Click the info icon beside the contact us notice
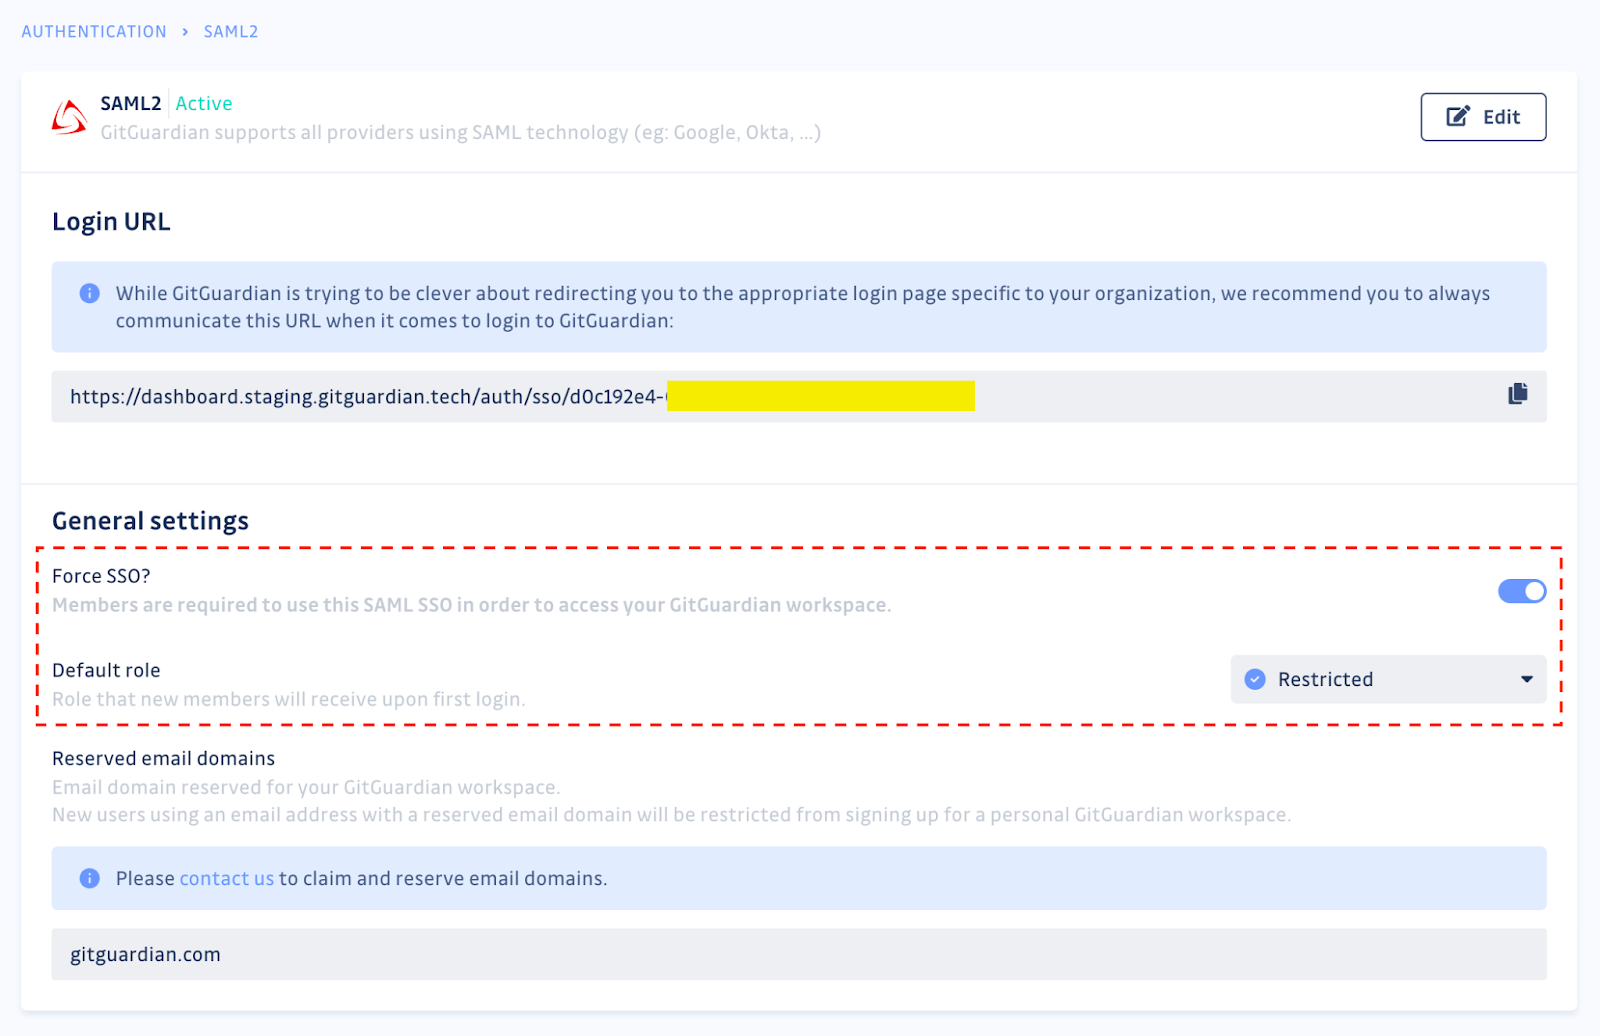The image size is (1600, 1036). pos(89,878)
